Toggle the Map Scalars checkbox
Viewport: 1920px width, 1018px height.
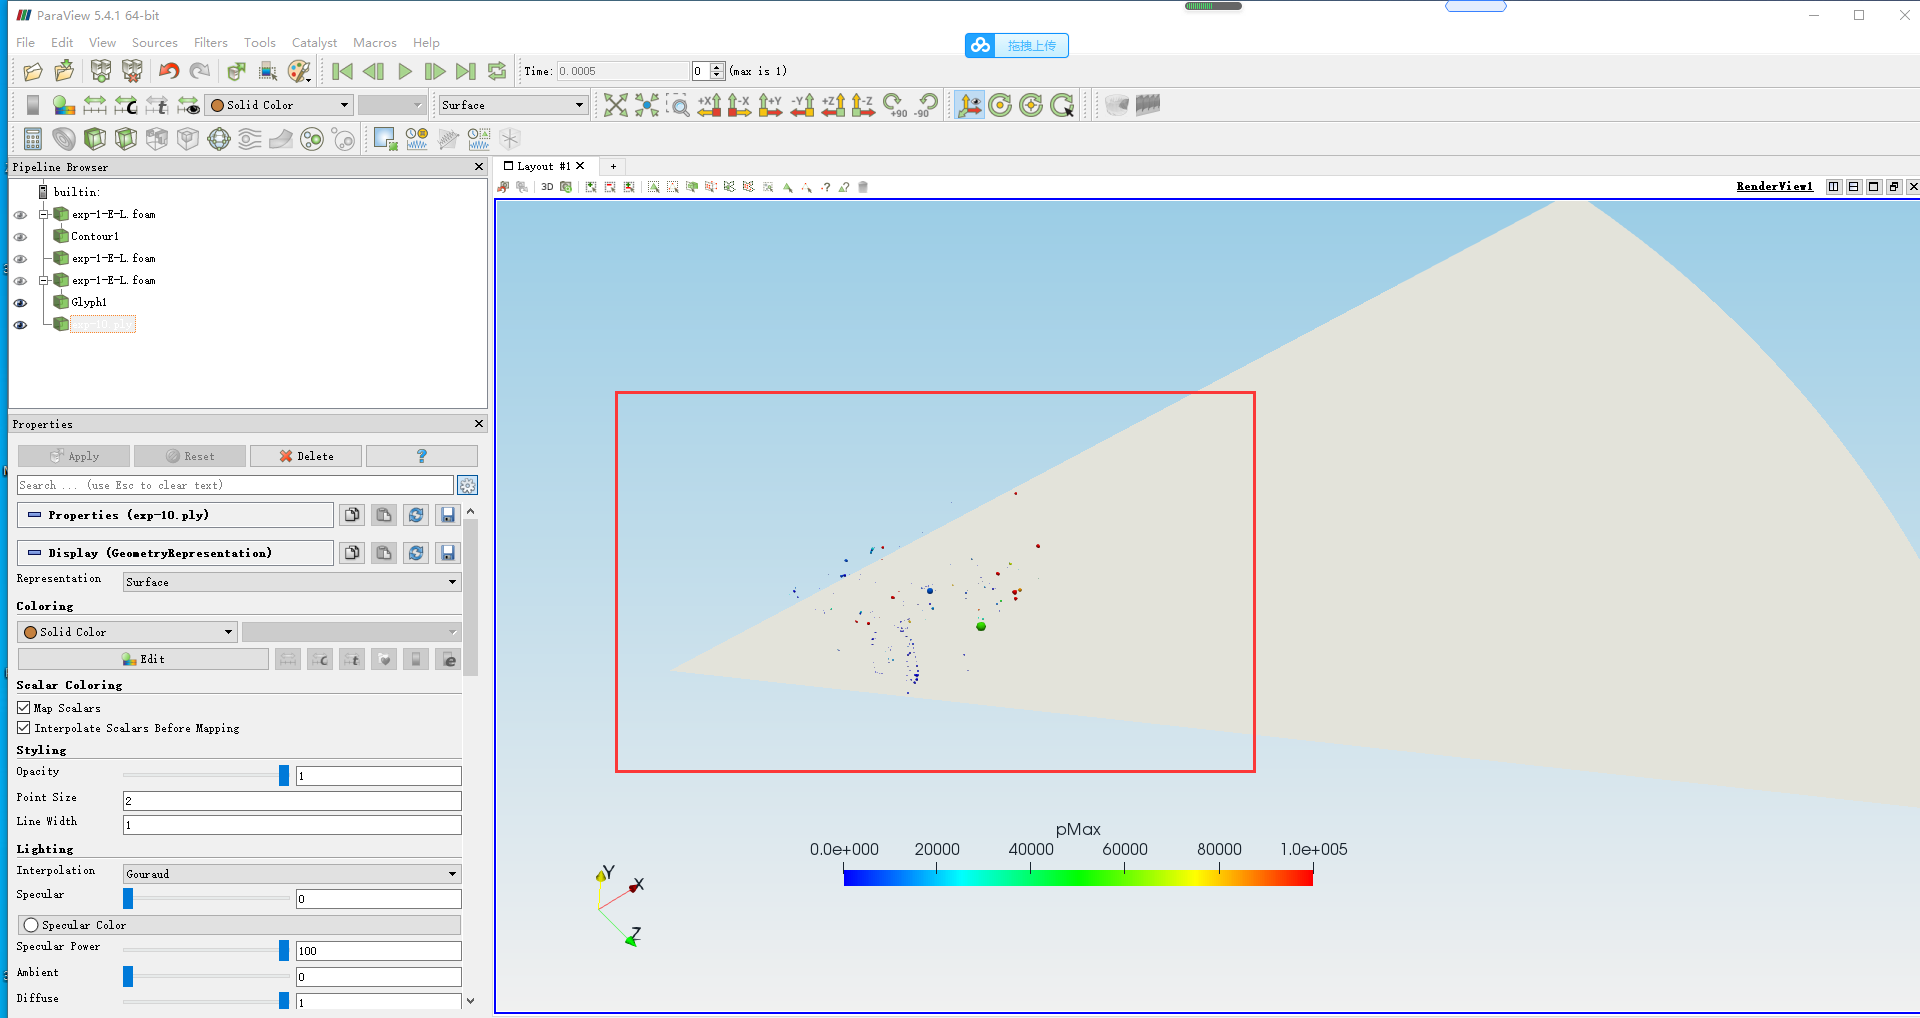click(24, 708)
